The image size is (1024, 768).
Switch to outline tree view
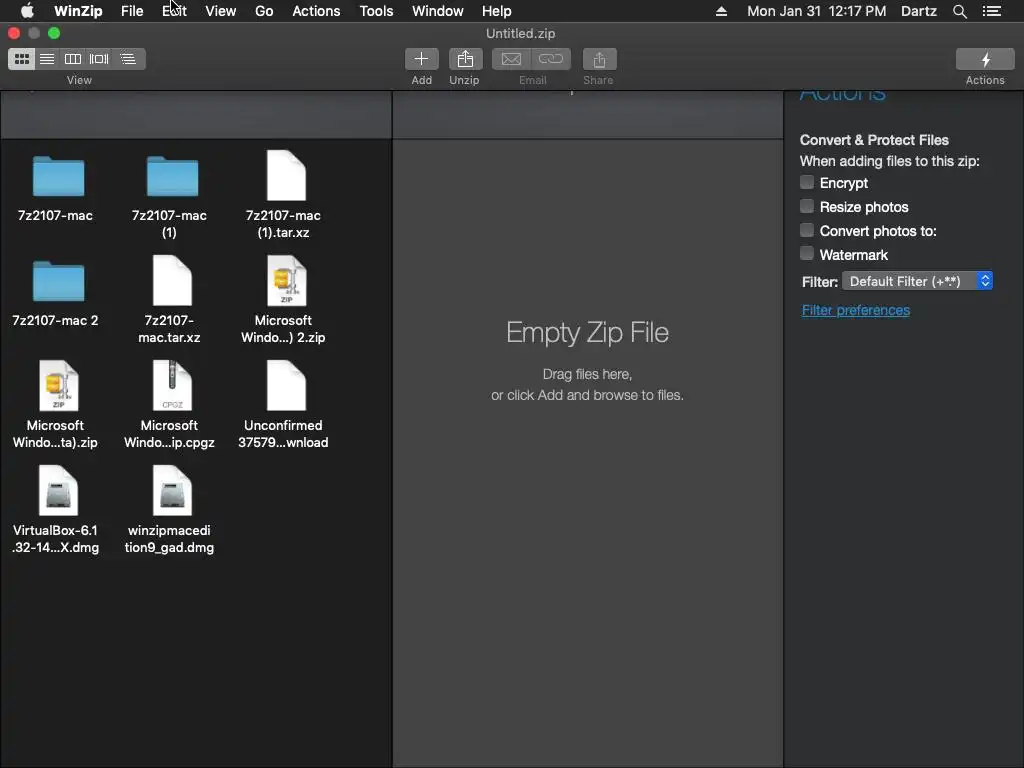(128, 59)
